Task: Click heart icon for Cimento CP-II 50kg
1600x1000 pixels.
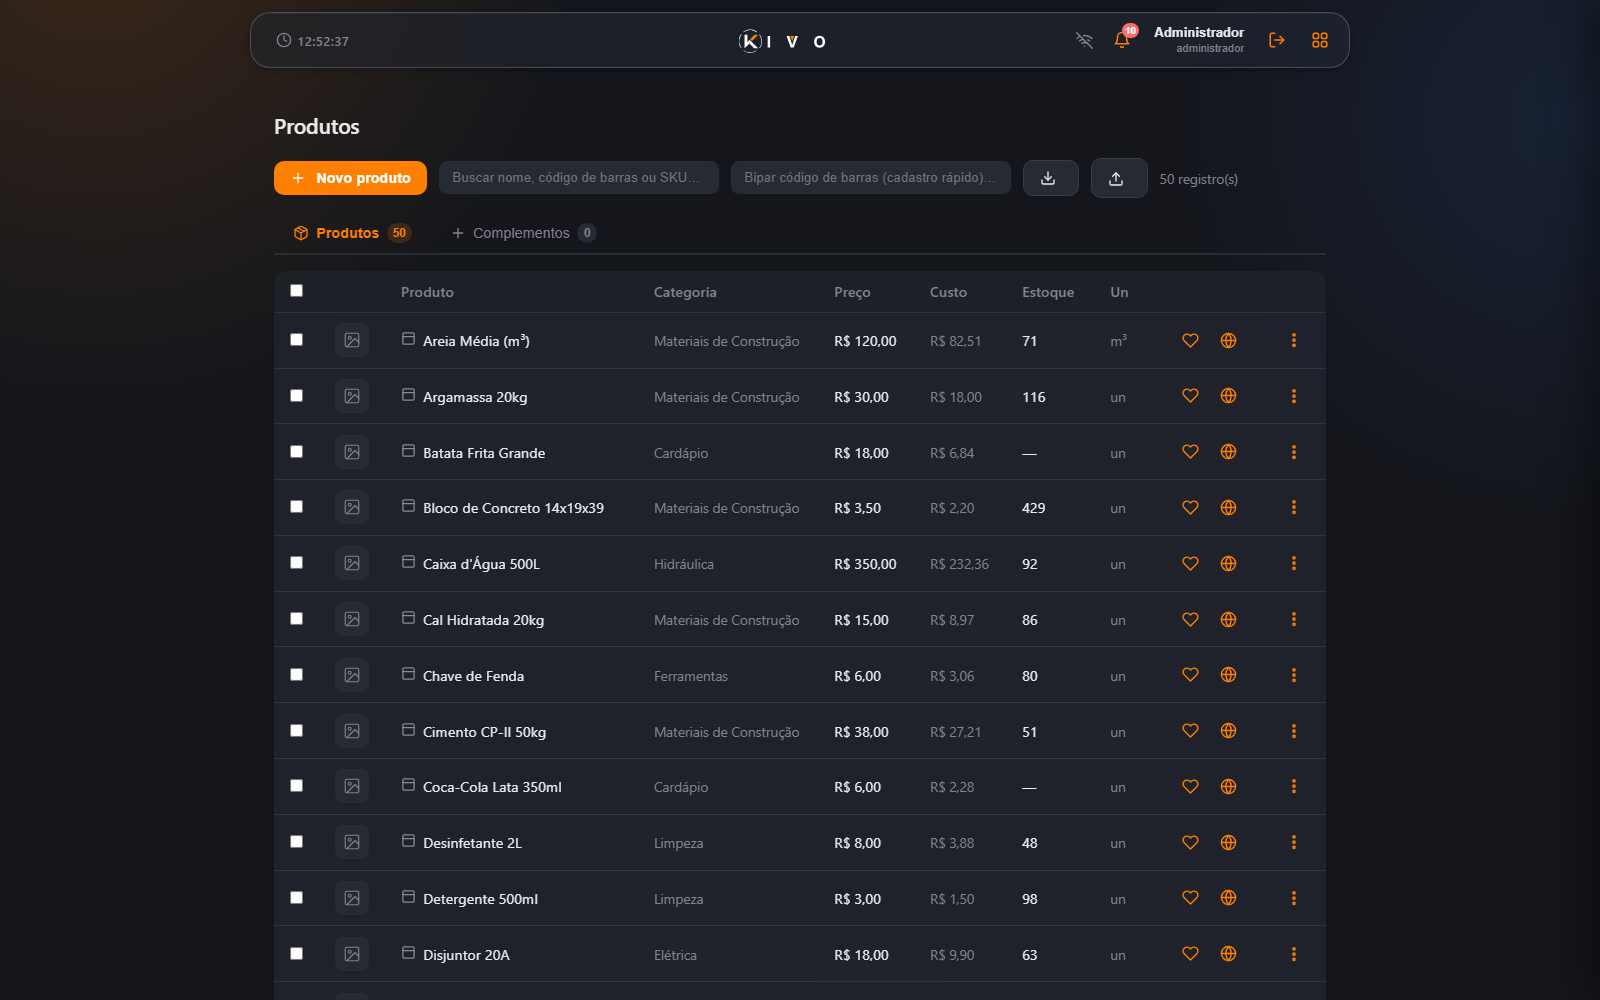Action: pos(1190,731)
